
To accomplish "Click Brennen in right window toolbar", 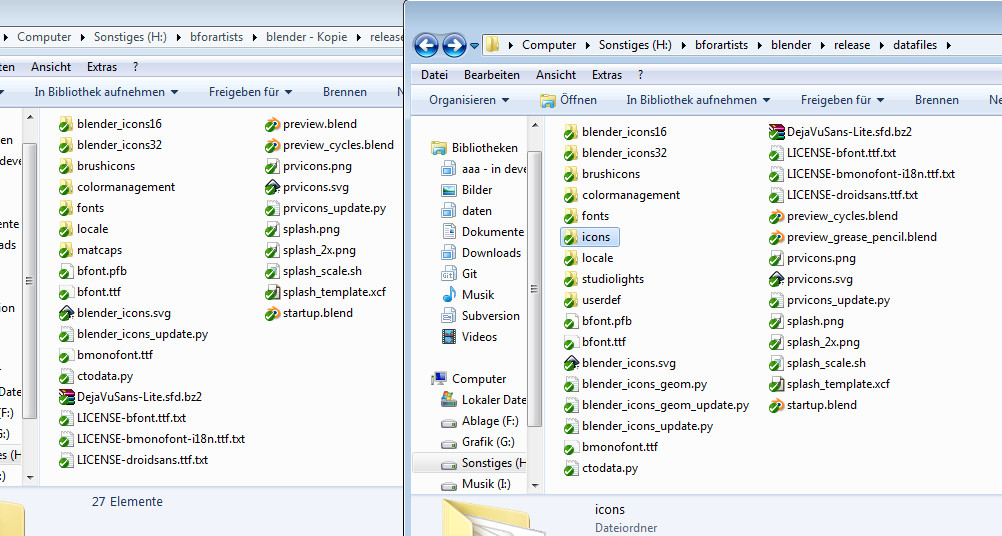I will 937,100.
